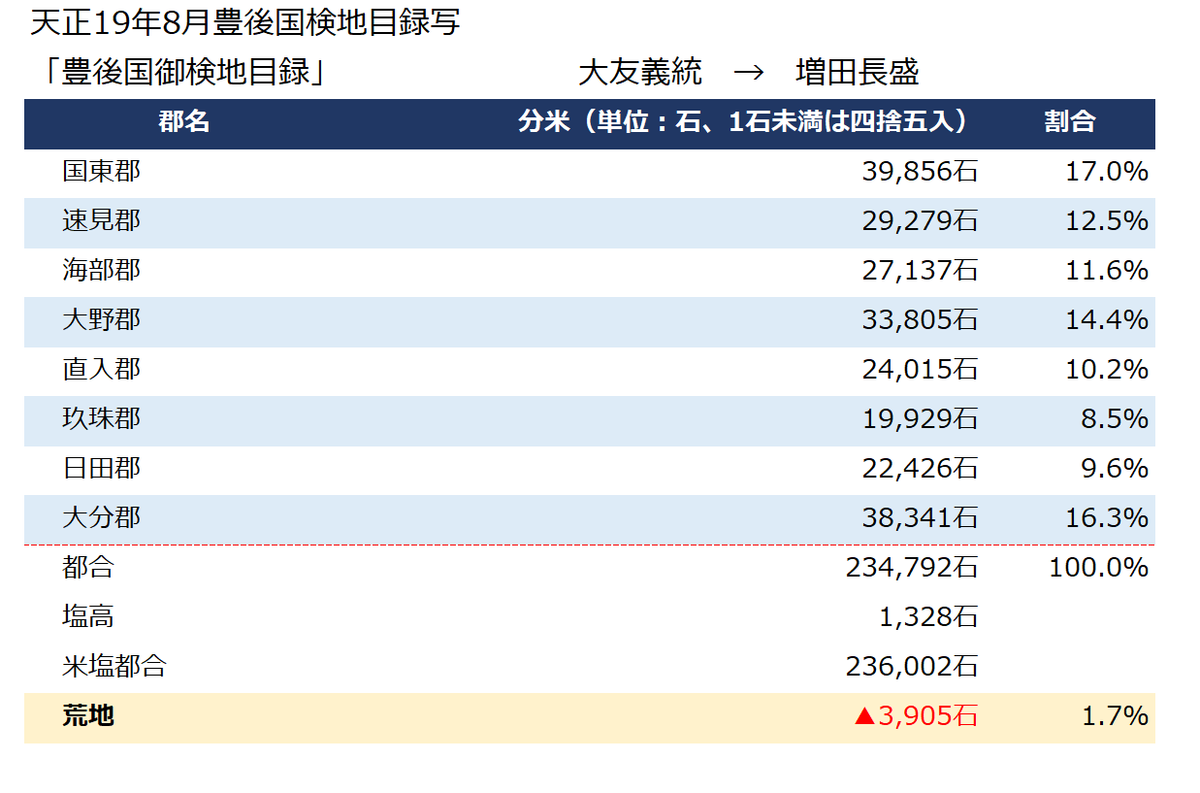Select the value 27,137石
Viewport: 1200px width, 793px height.
(920, 271)
